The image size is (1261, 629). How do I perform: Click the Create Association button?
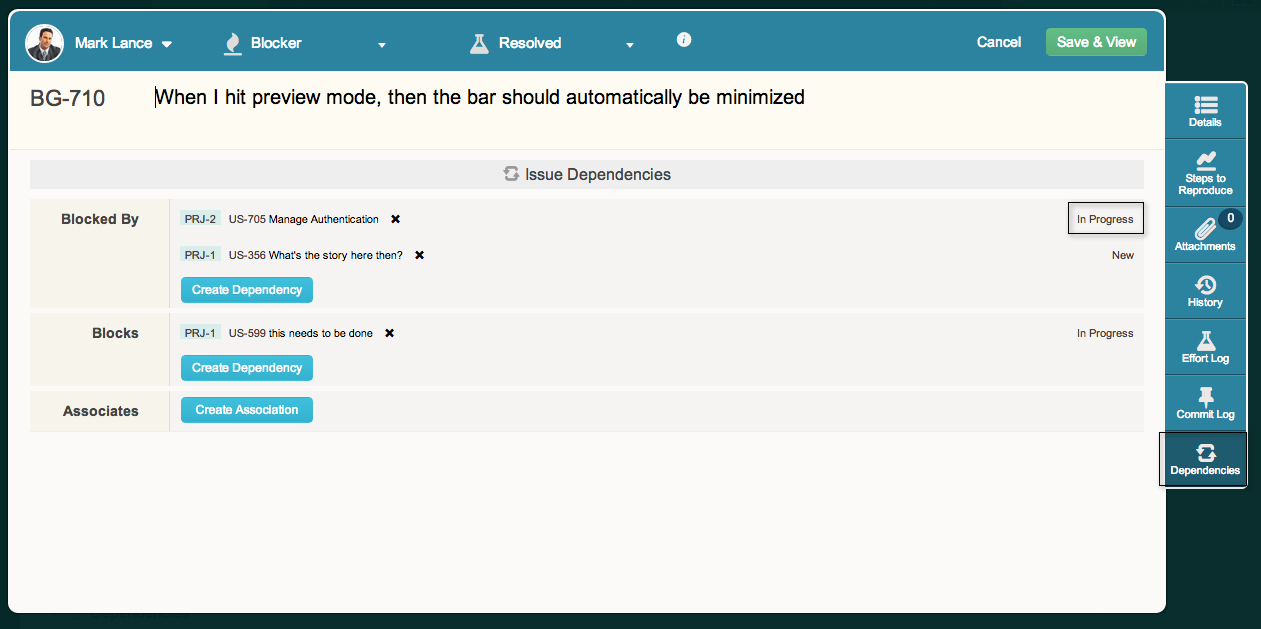point(246,410)
